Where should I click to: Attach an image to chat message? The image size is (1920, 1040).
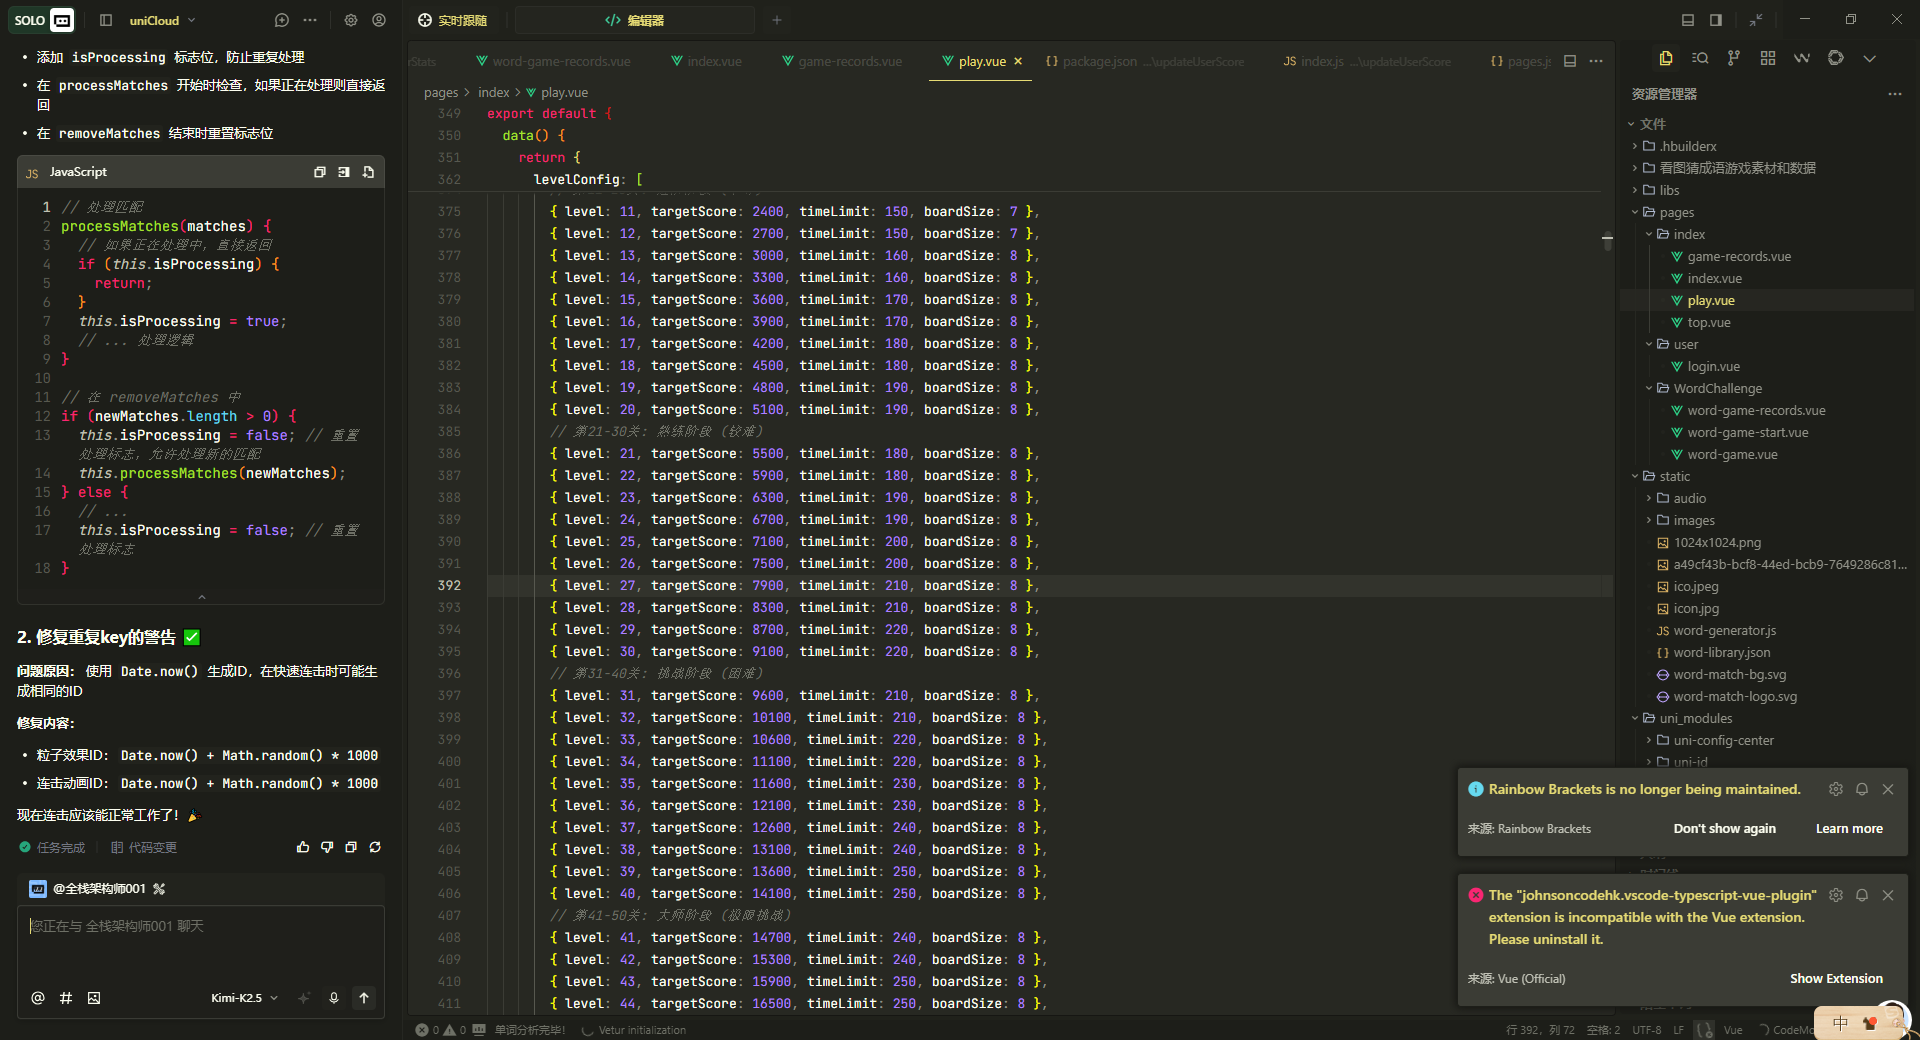coord(94,998)
